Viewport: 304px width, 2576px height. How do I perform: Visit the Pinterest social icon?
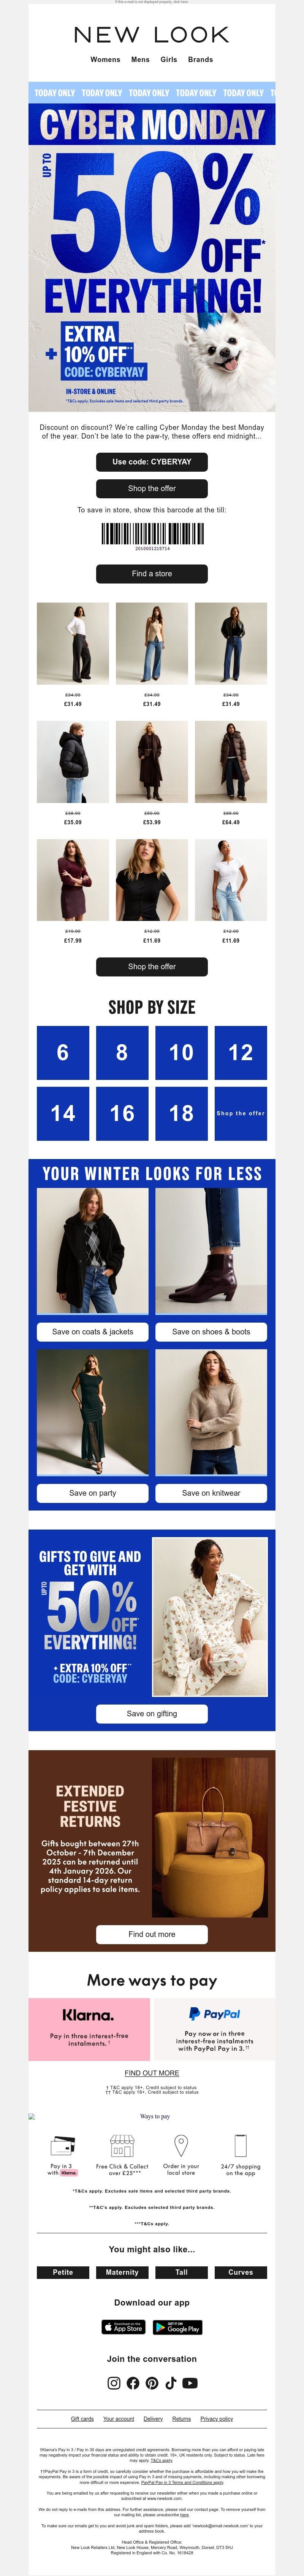click(152, 2383)
